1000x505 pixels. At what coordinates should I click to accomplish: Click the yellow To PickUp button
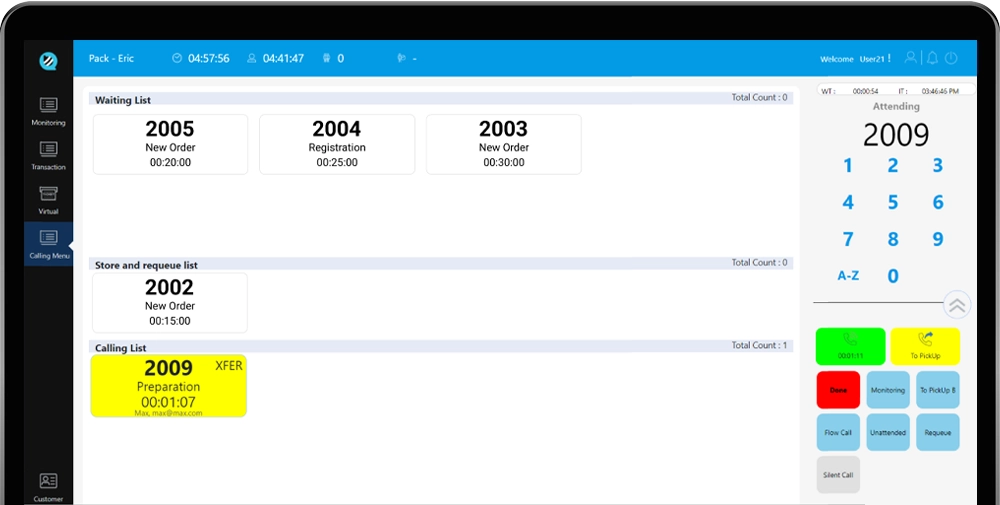click(x=925, y=346)
